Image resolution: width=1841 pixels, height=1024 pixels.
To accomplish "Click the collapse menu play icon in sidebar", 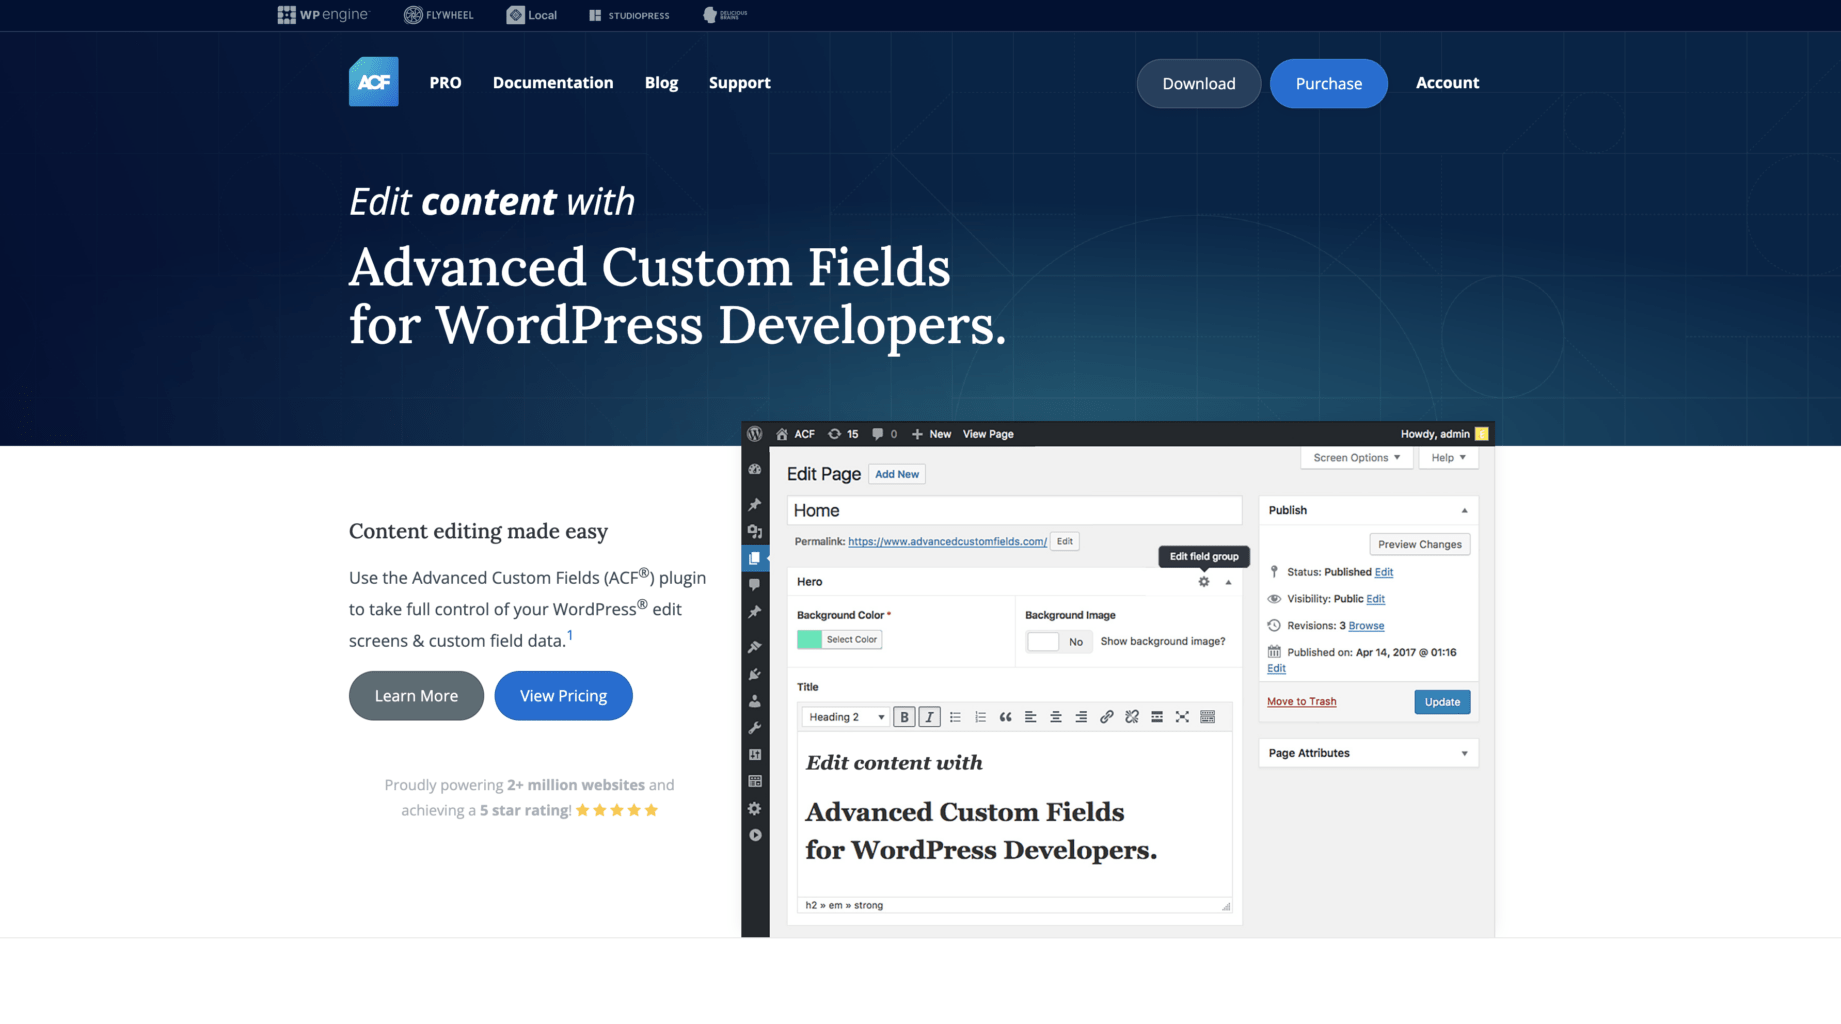I will pos(755,835).
